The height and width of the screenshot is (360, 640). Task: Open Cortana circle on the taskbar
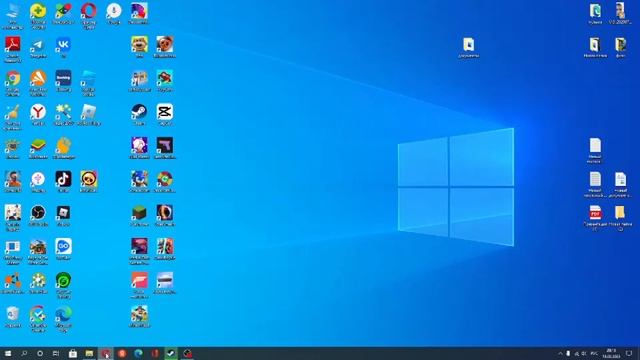40,353
